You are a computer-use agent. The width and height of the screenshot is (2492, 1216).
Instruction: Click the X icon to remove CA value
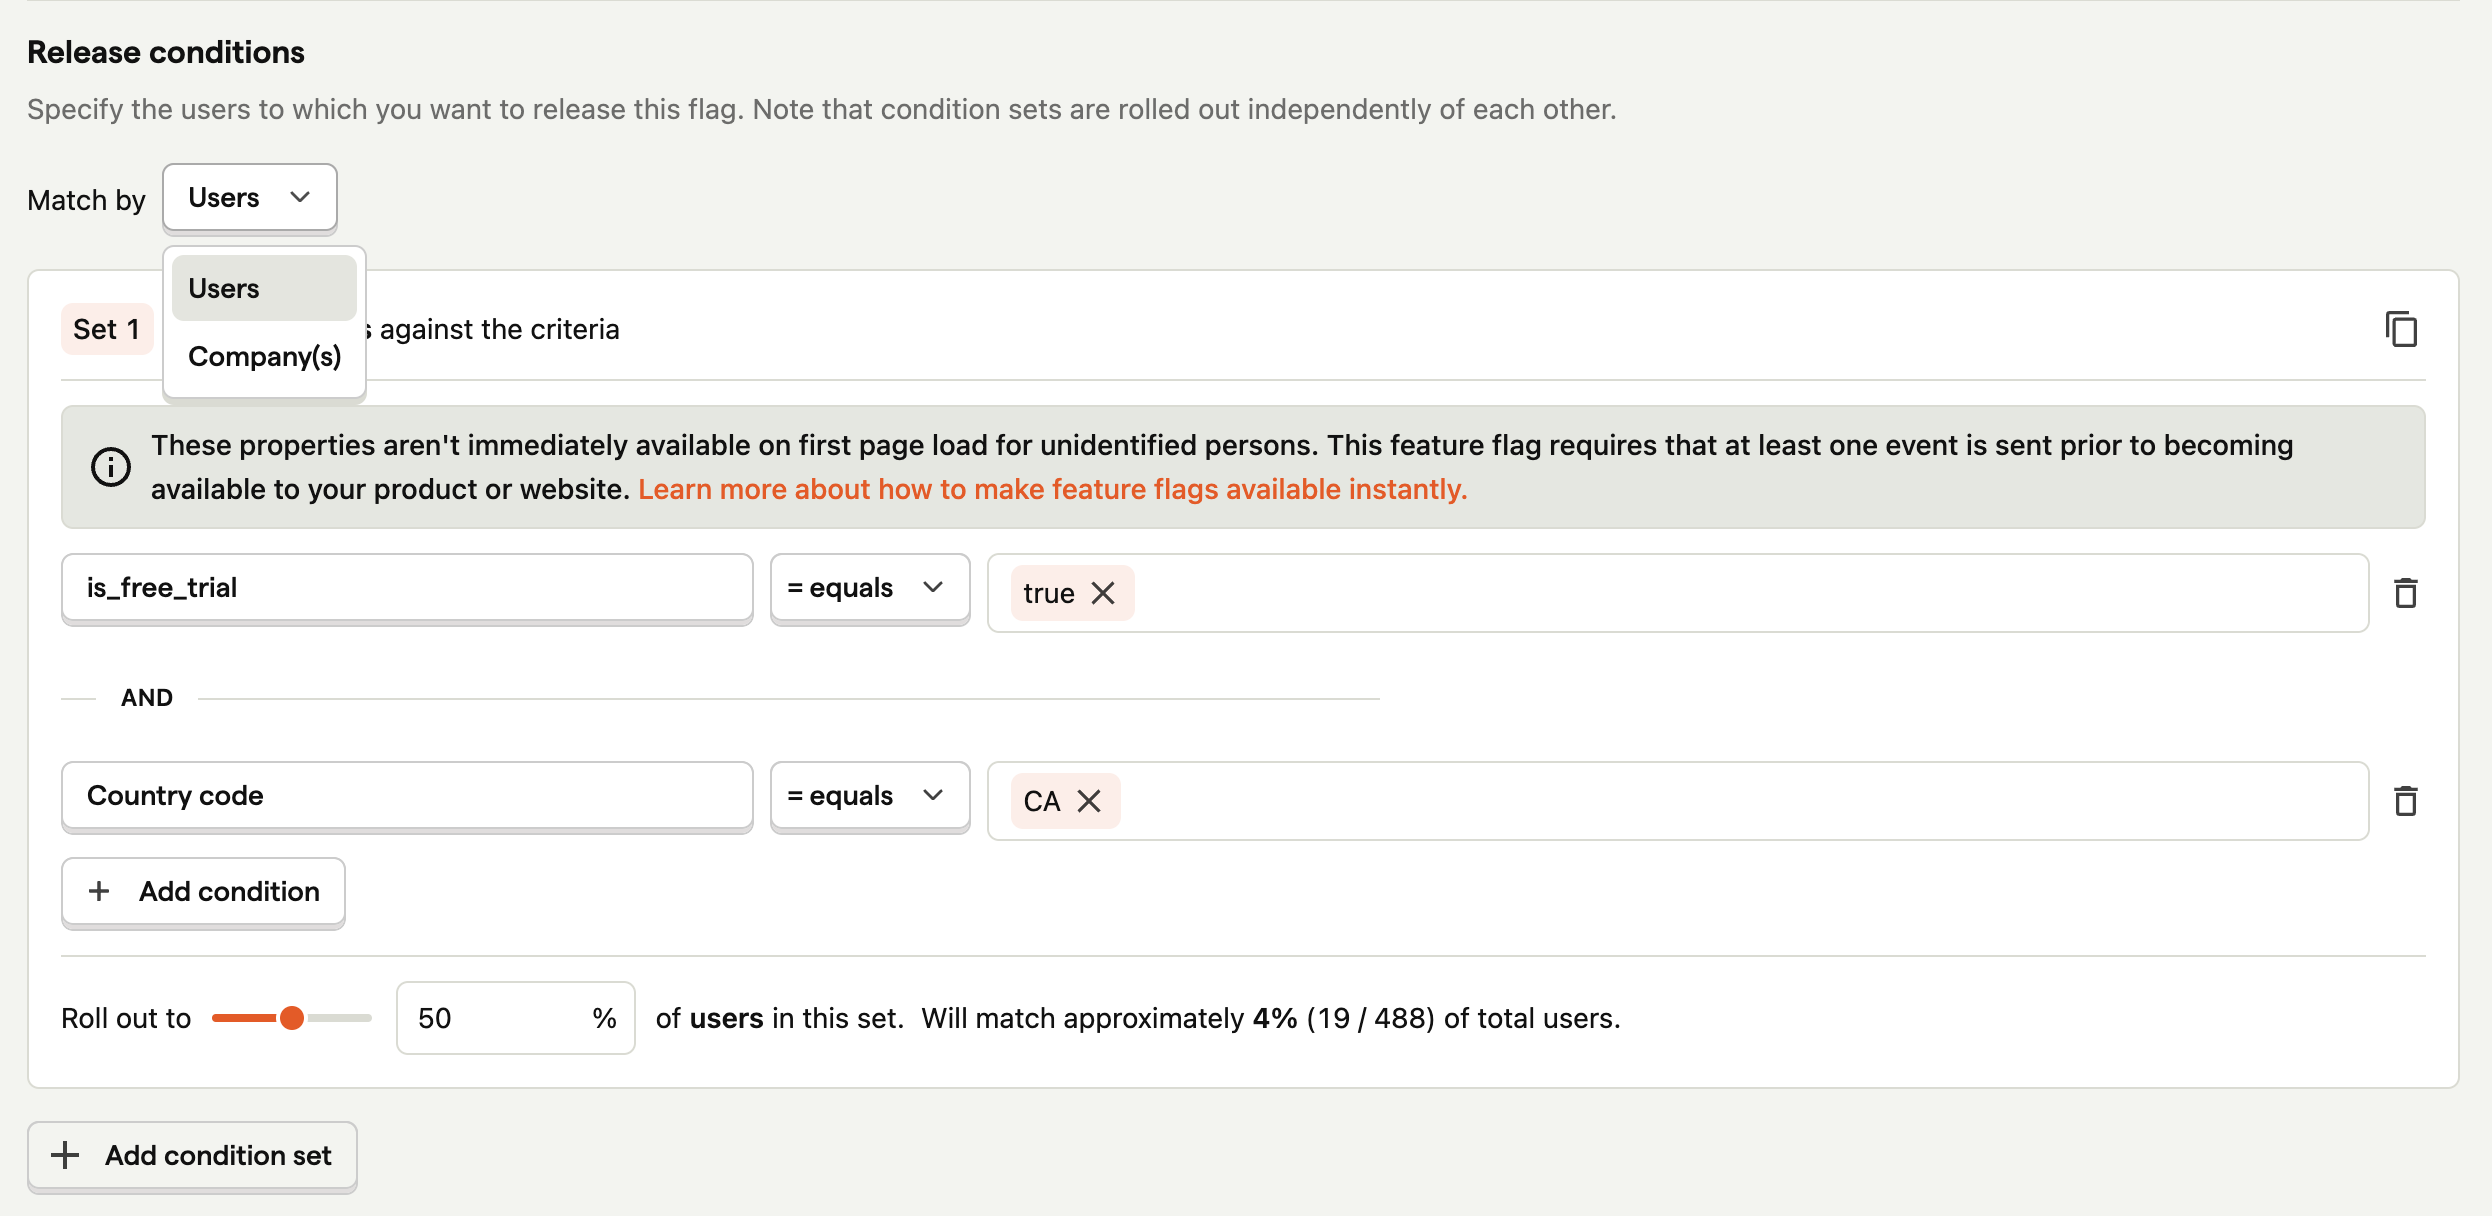[x=1089, y=800]
